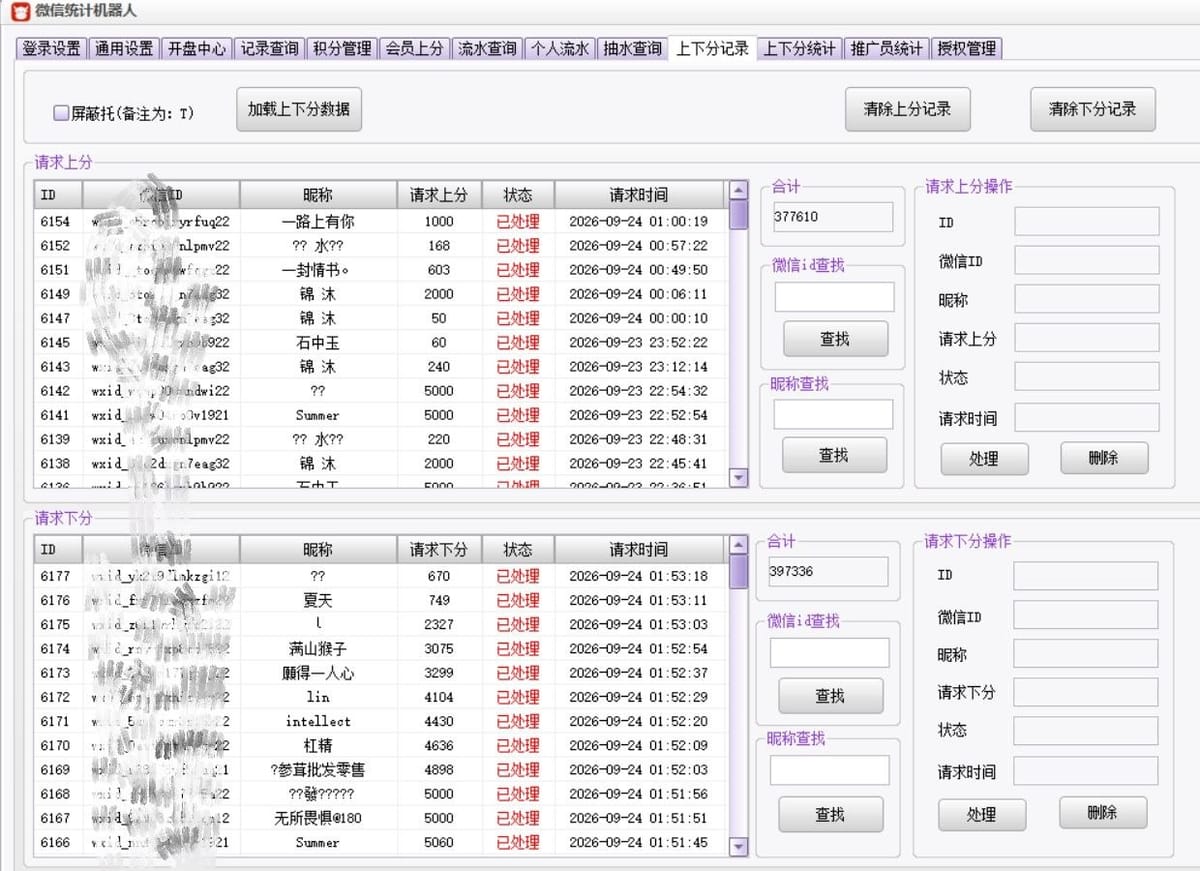Viewport: 1200px width, 871px height.
Task: Open the 登录设置 tab
Action: coord(52,48)
